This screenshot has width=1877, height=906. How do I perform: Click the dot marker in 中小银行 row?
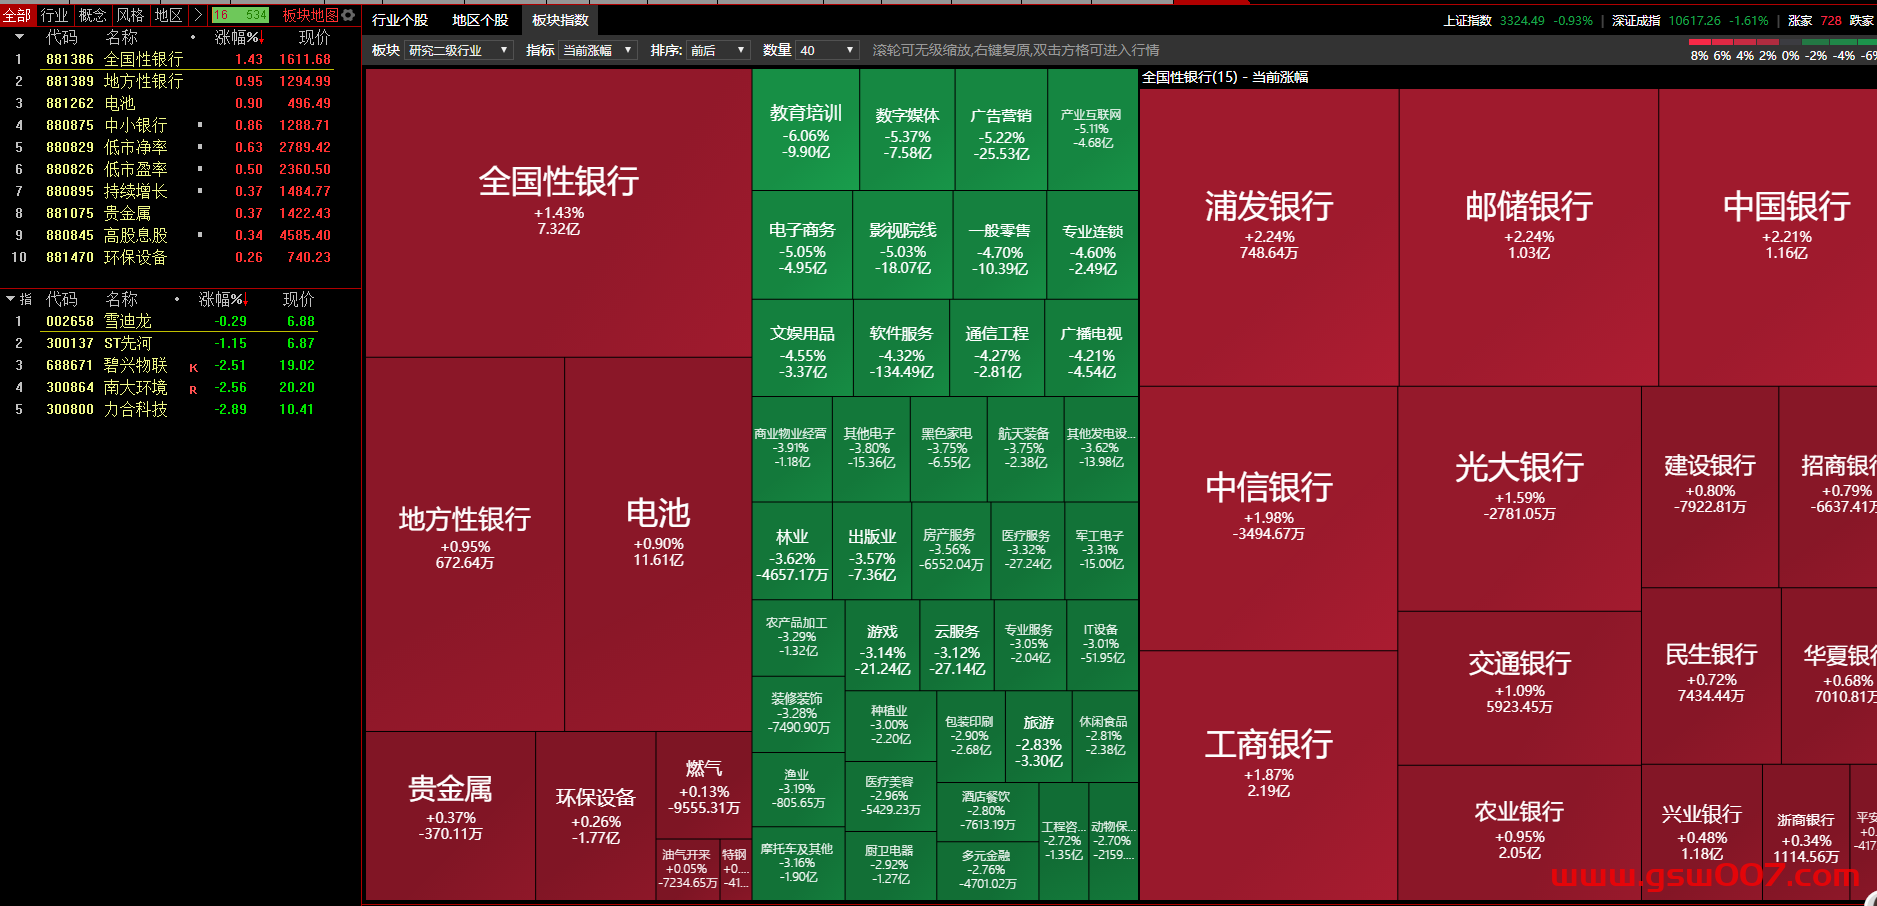coord(200,125)
